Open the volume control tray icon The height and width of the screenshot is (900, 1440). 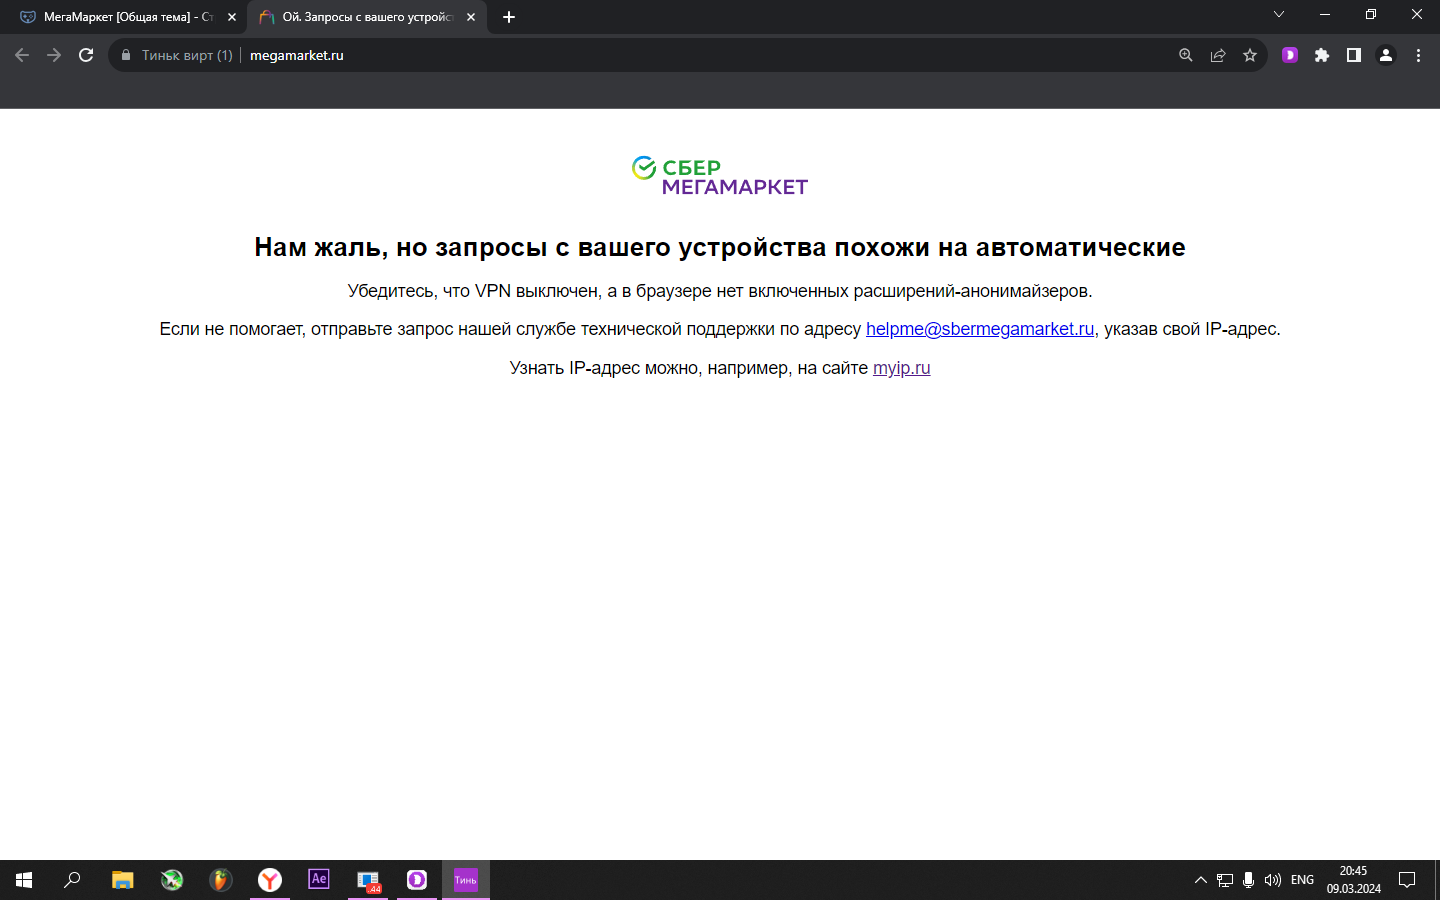tap(1273, 880)
